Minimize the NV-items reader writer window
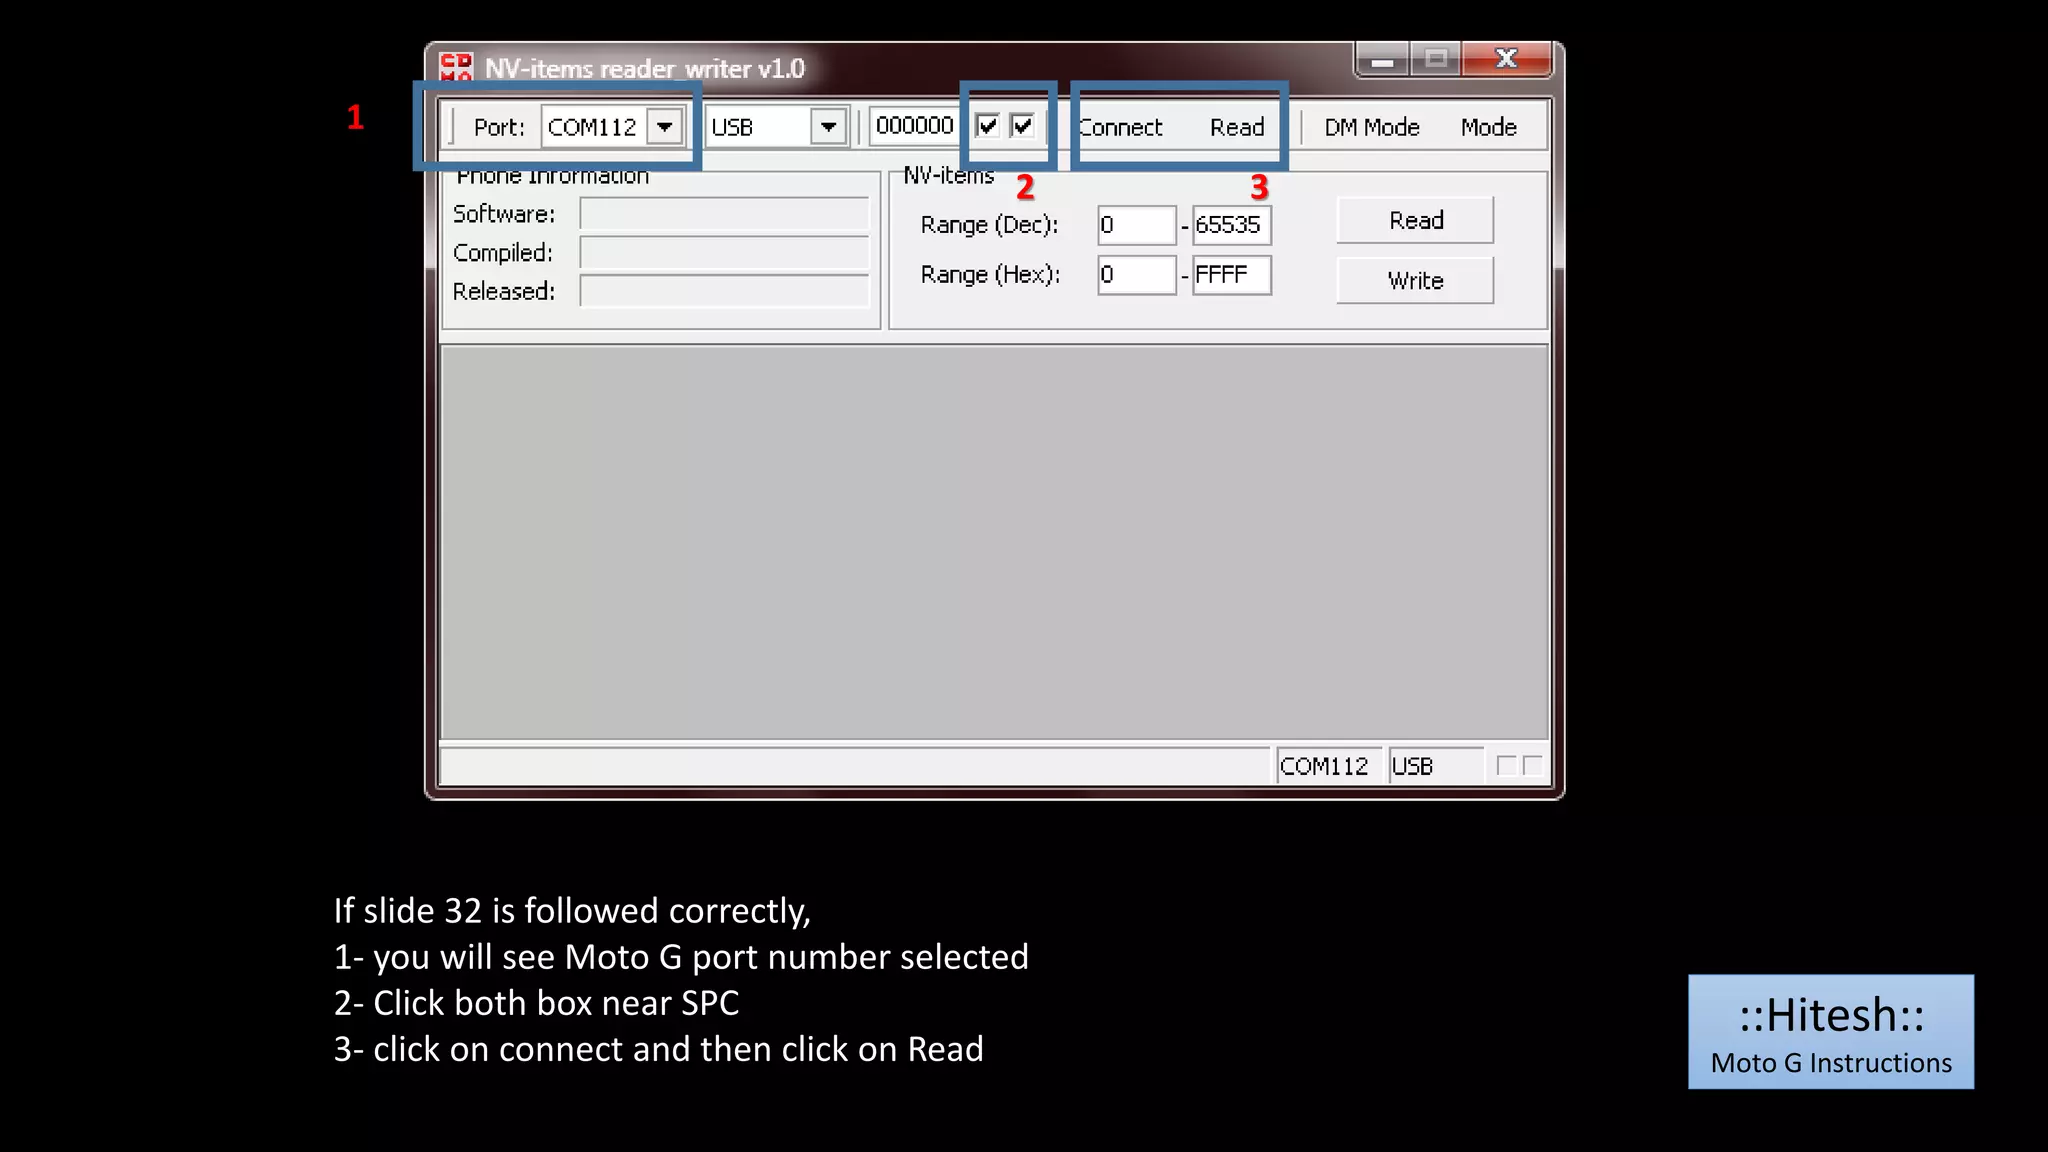The height and width of the screenshot is (1152, 2048). coord(1382,60)
